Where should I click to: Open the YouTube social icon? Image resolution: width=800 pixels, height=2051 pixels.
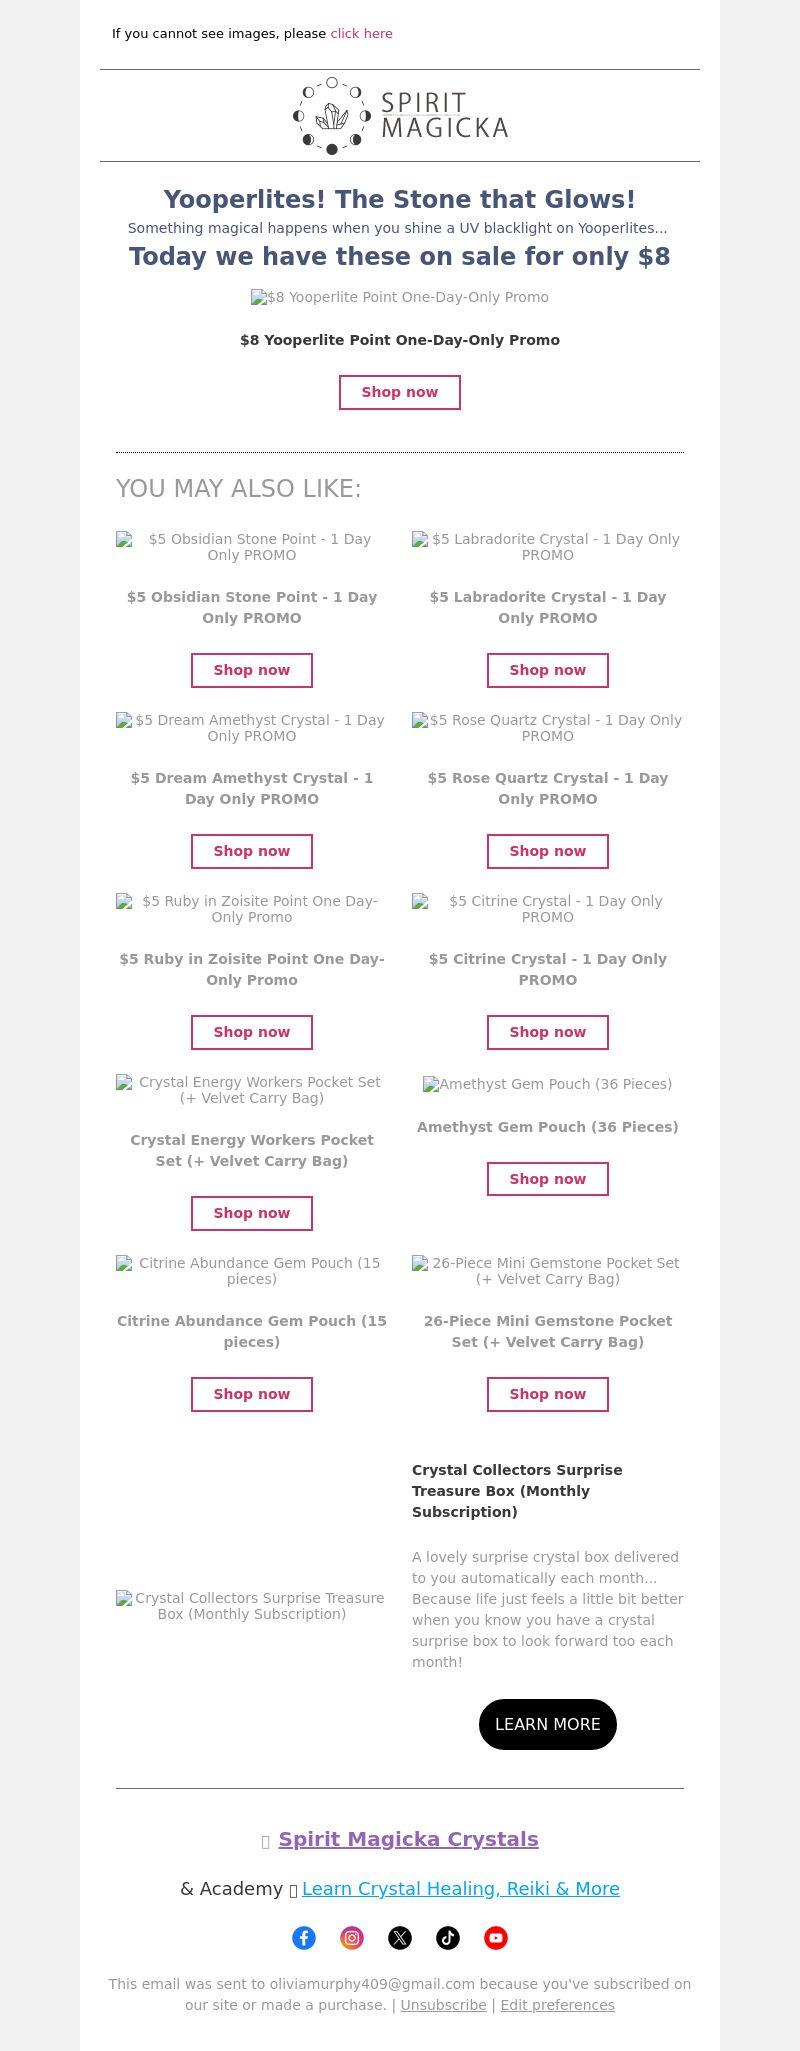pos(496,1938)
